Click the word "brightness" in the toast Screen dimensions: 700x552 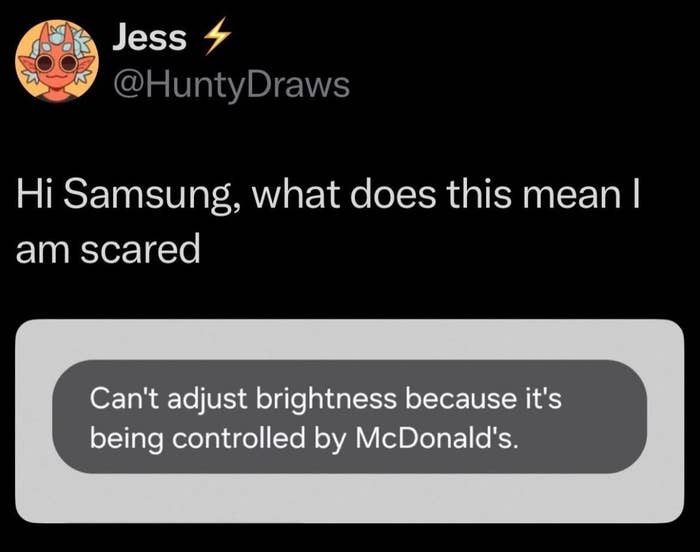326,398
